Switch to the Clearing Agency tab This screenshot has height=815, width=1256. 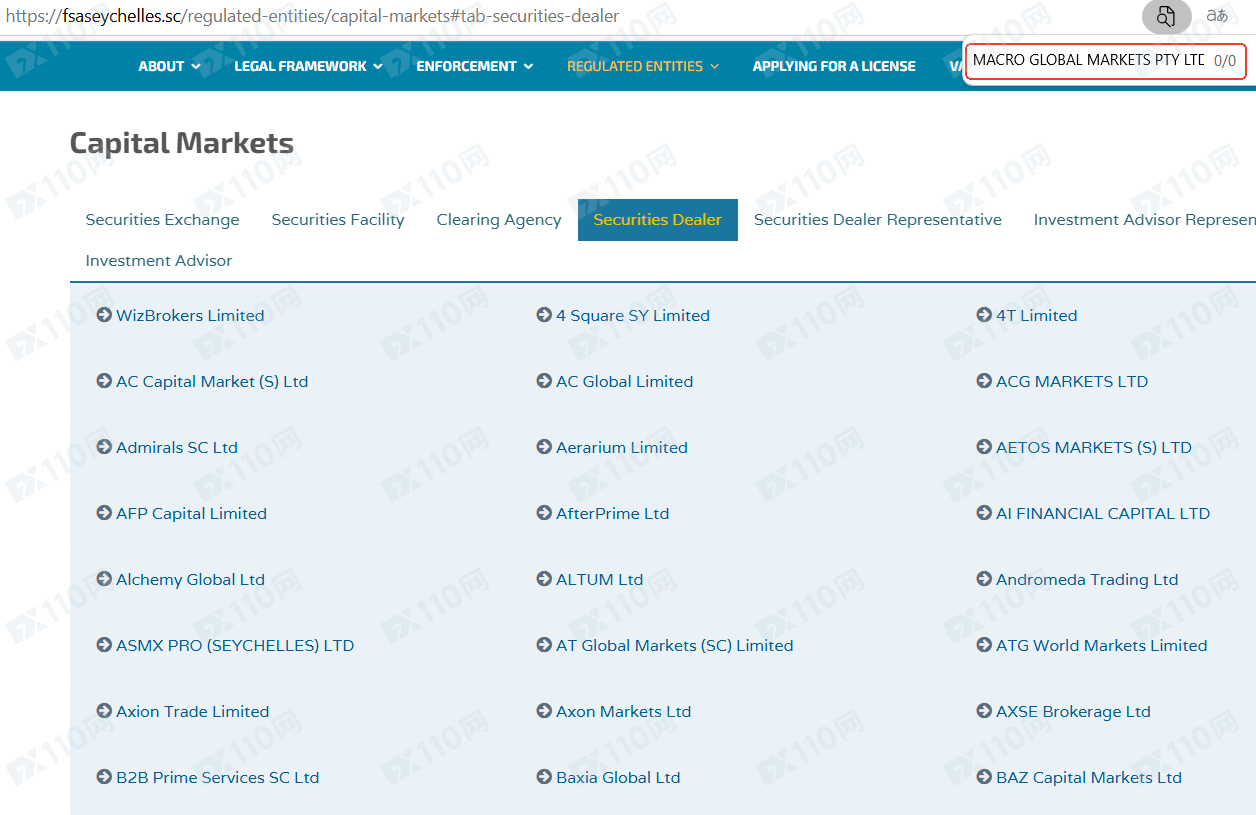[x=499, y=220]
